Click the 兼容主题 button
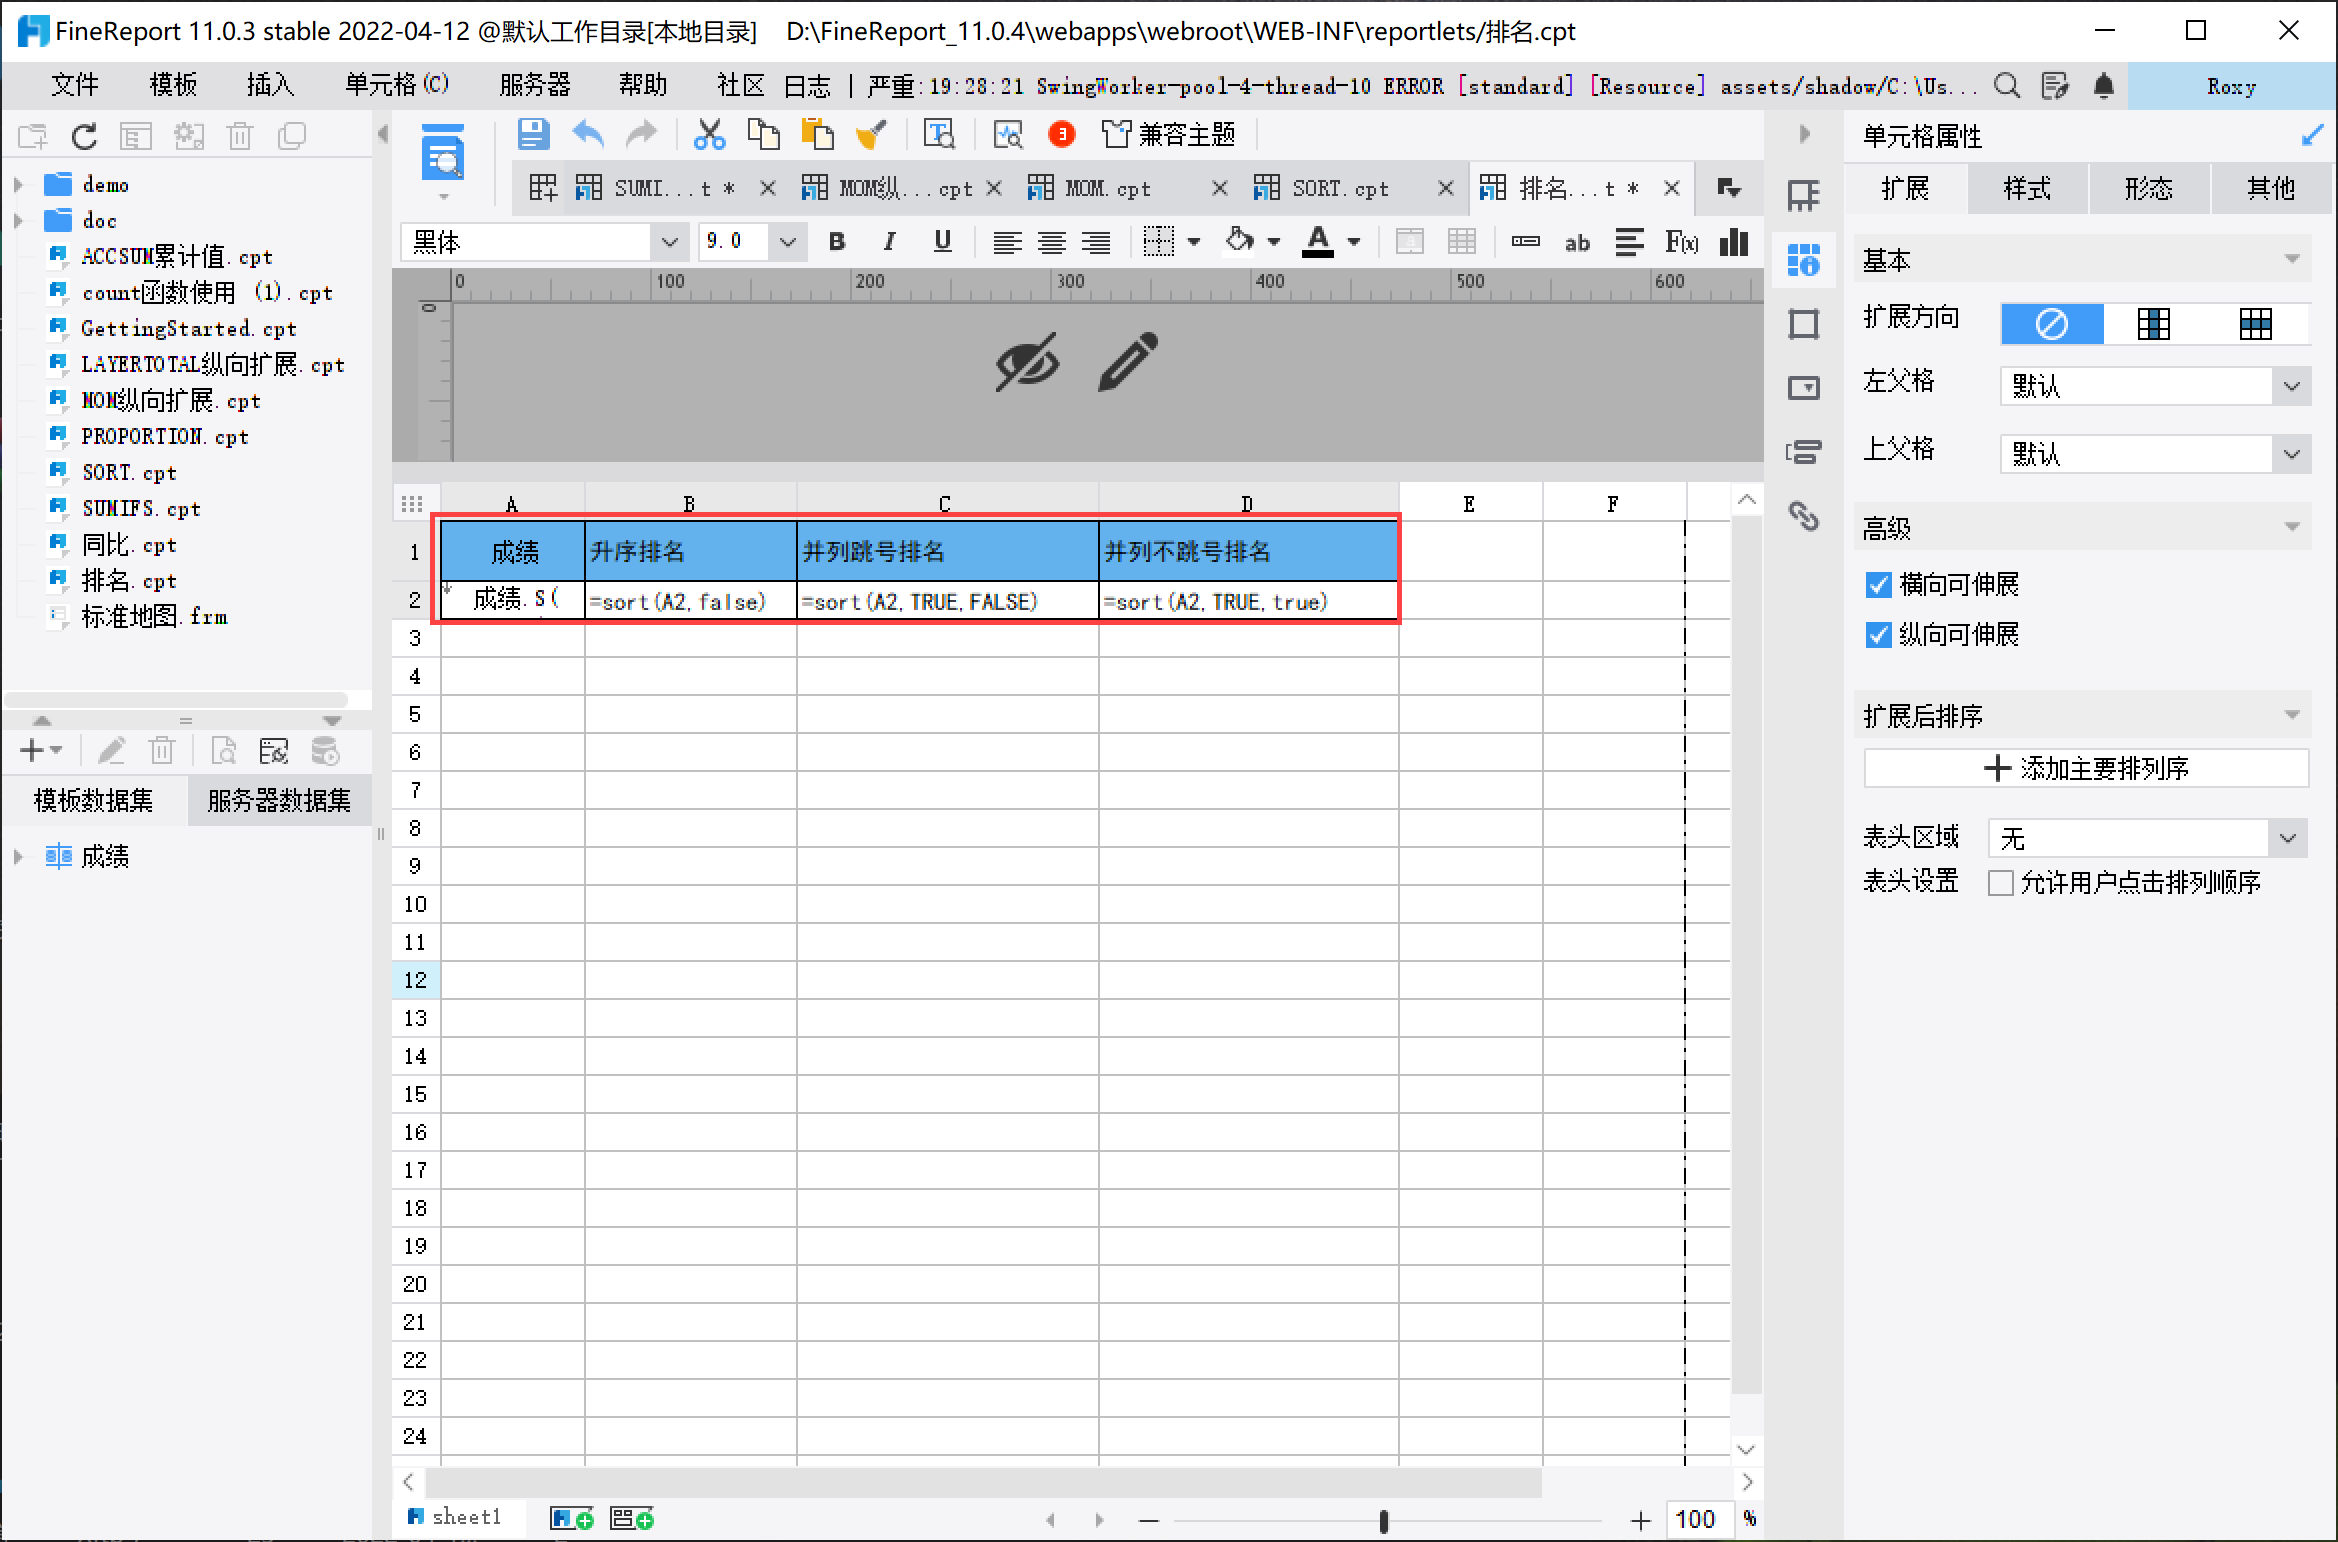 1168,134
